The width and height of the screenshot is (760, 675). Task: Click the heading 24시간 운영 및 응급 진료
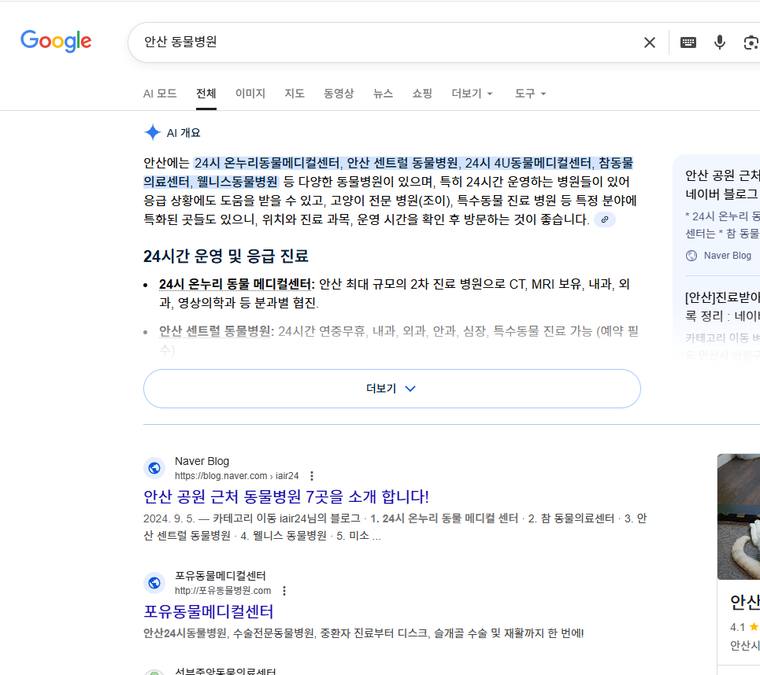coord(226,256)
